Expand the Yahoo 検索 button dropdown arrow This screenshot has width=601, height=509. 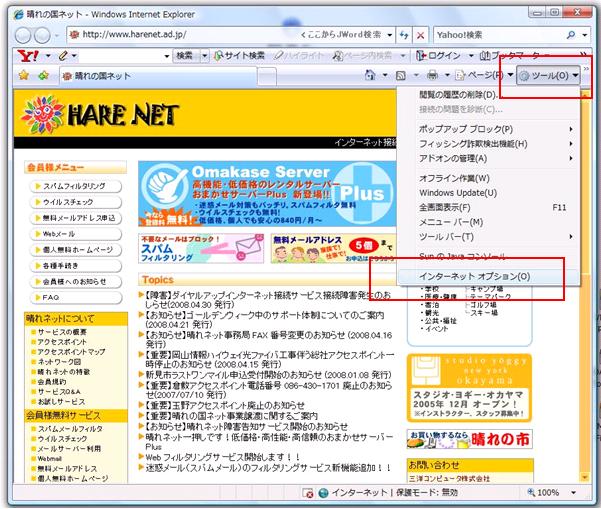[205, 56]
